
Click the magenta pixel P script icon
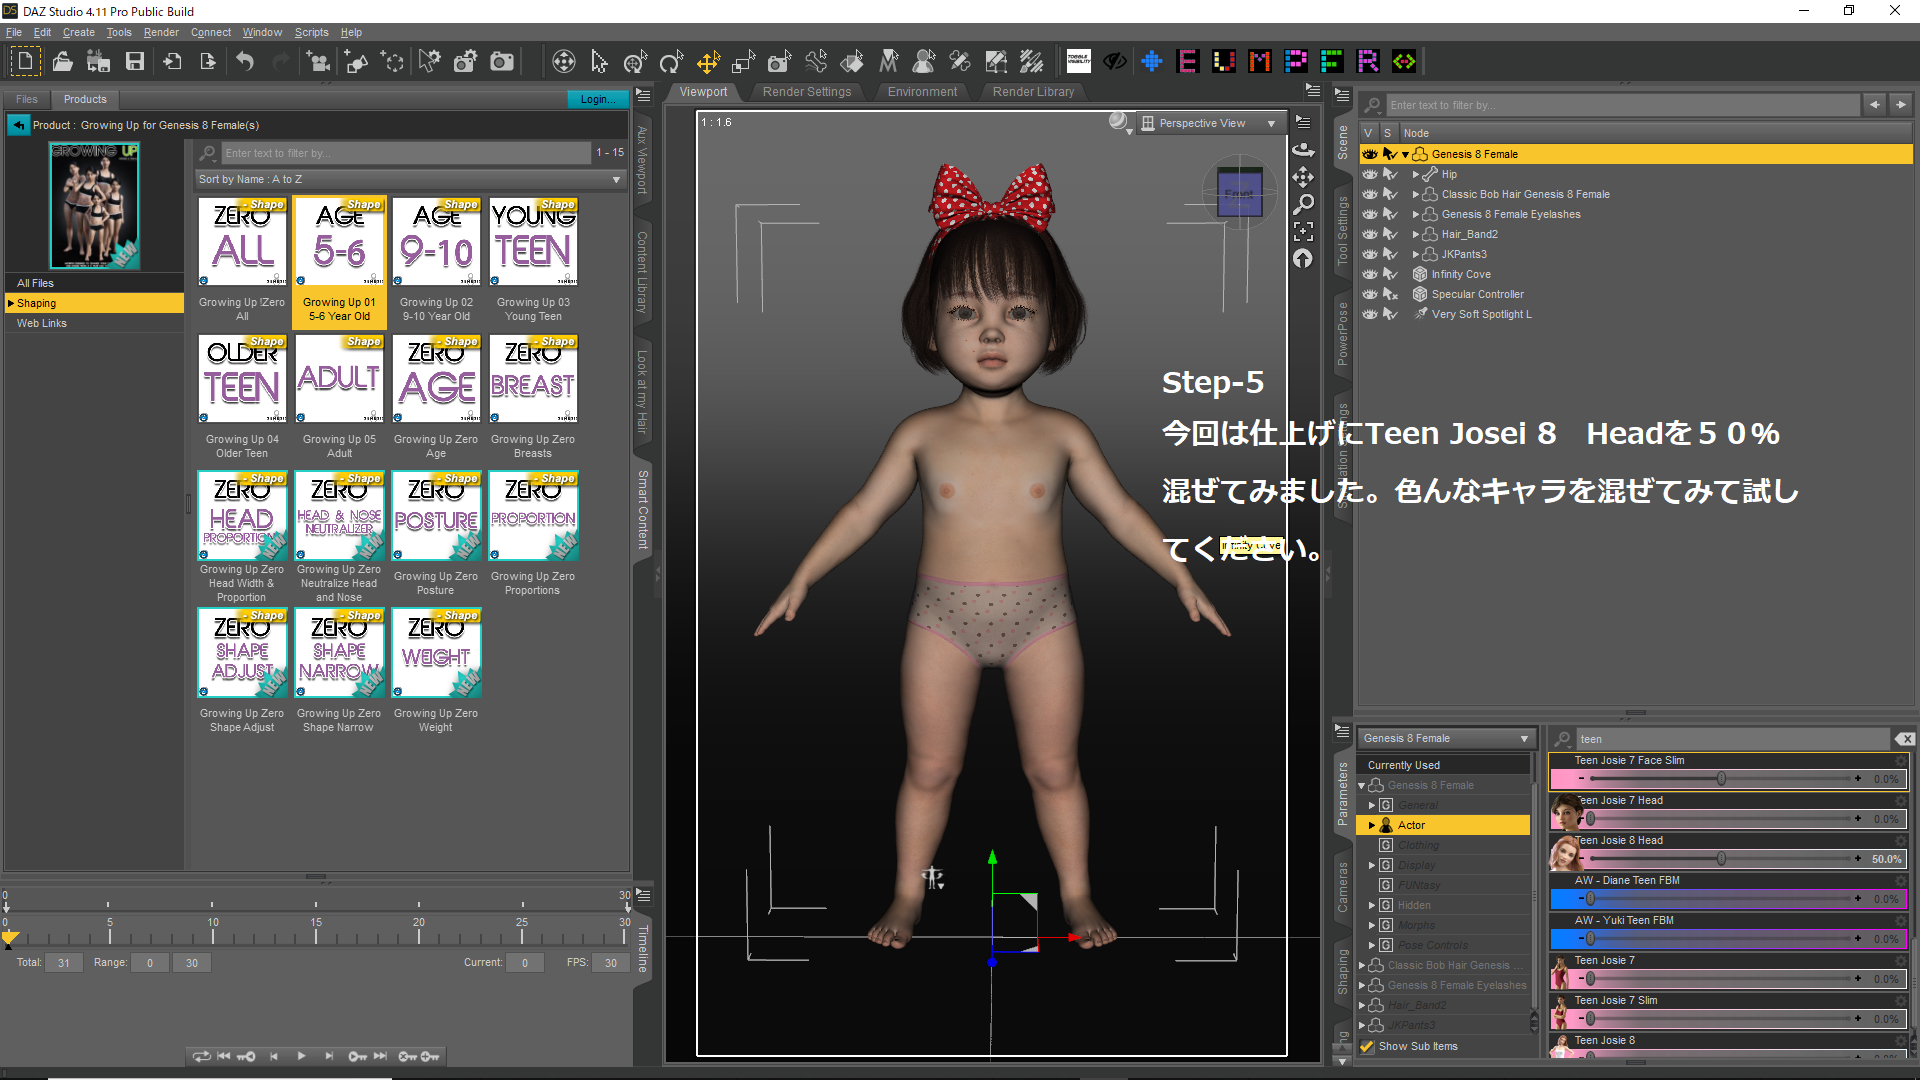(1296, 62)
